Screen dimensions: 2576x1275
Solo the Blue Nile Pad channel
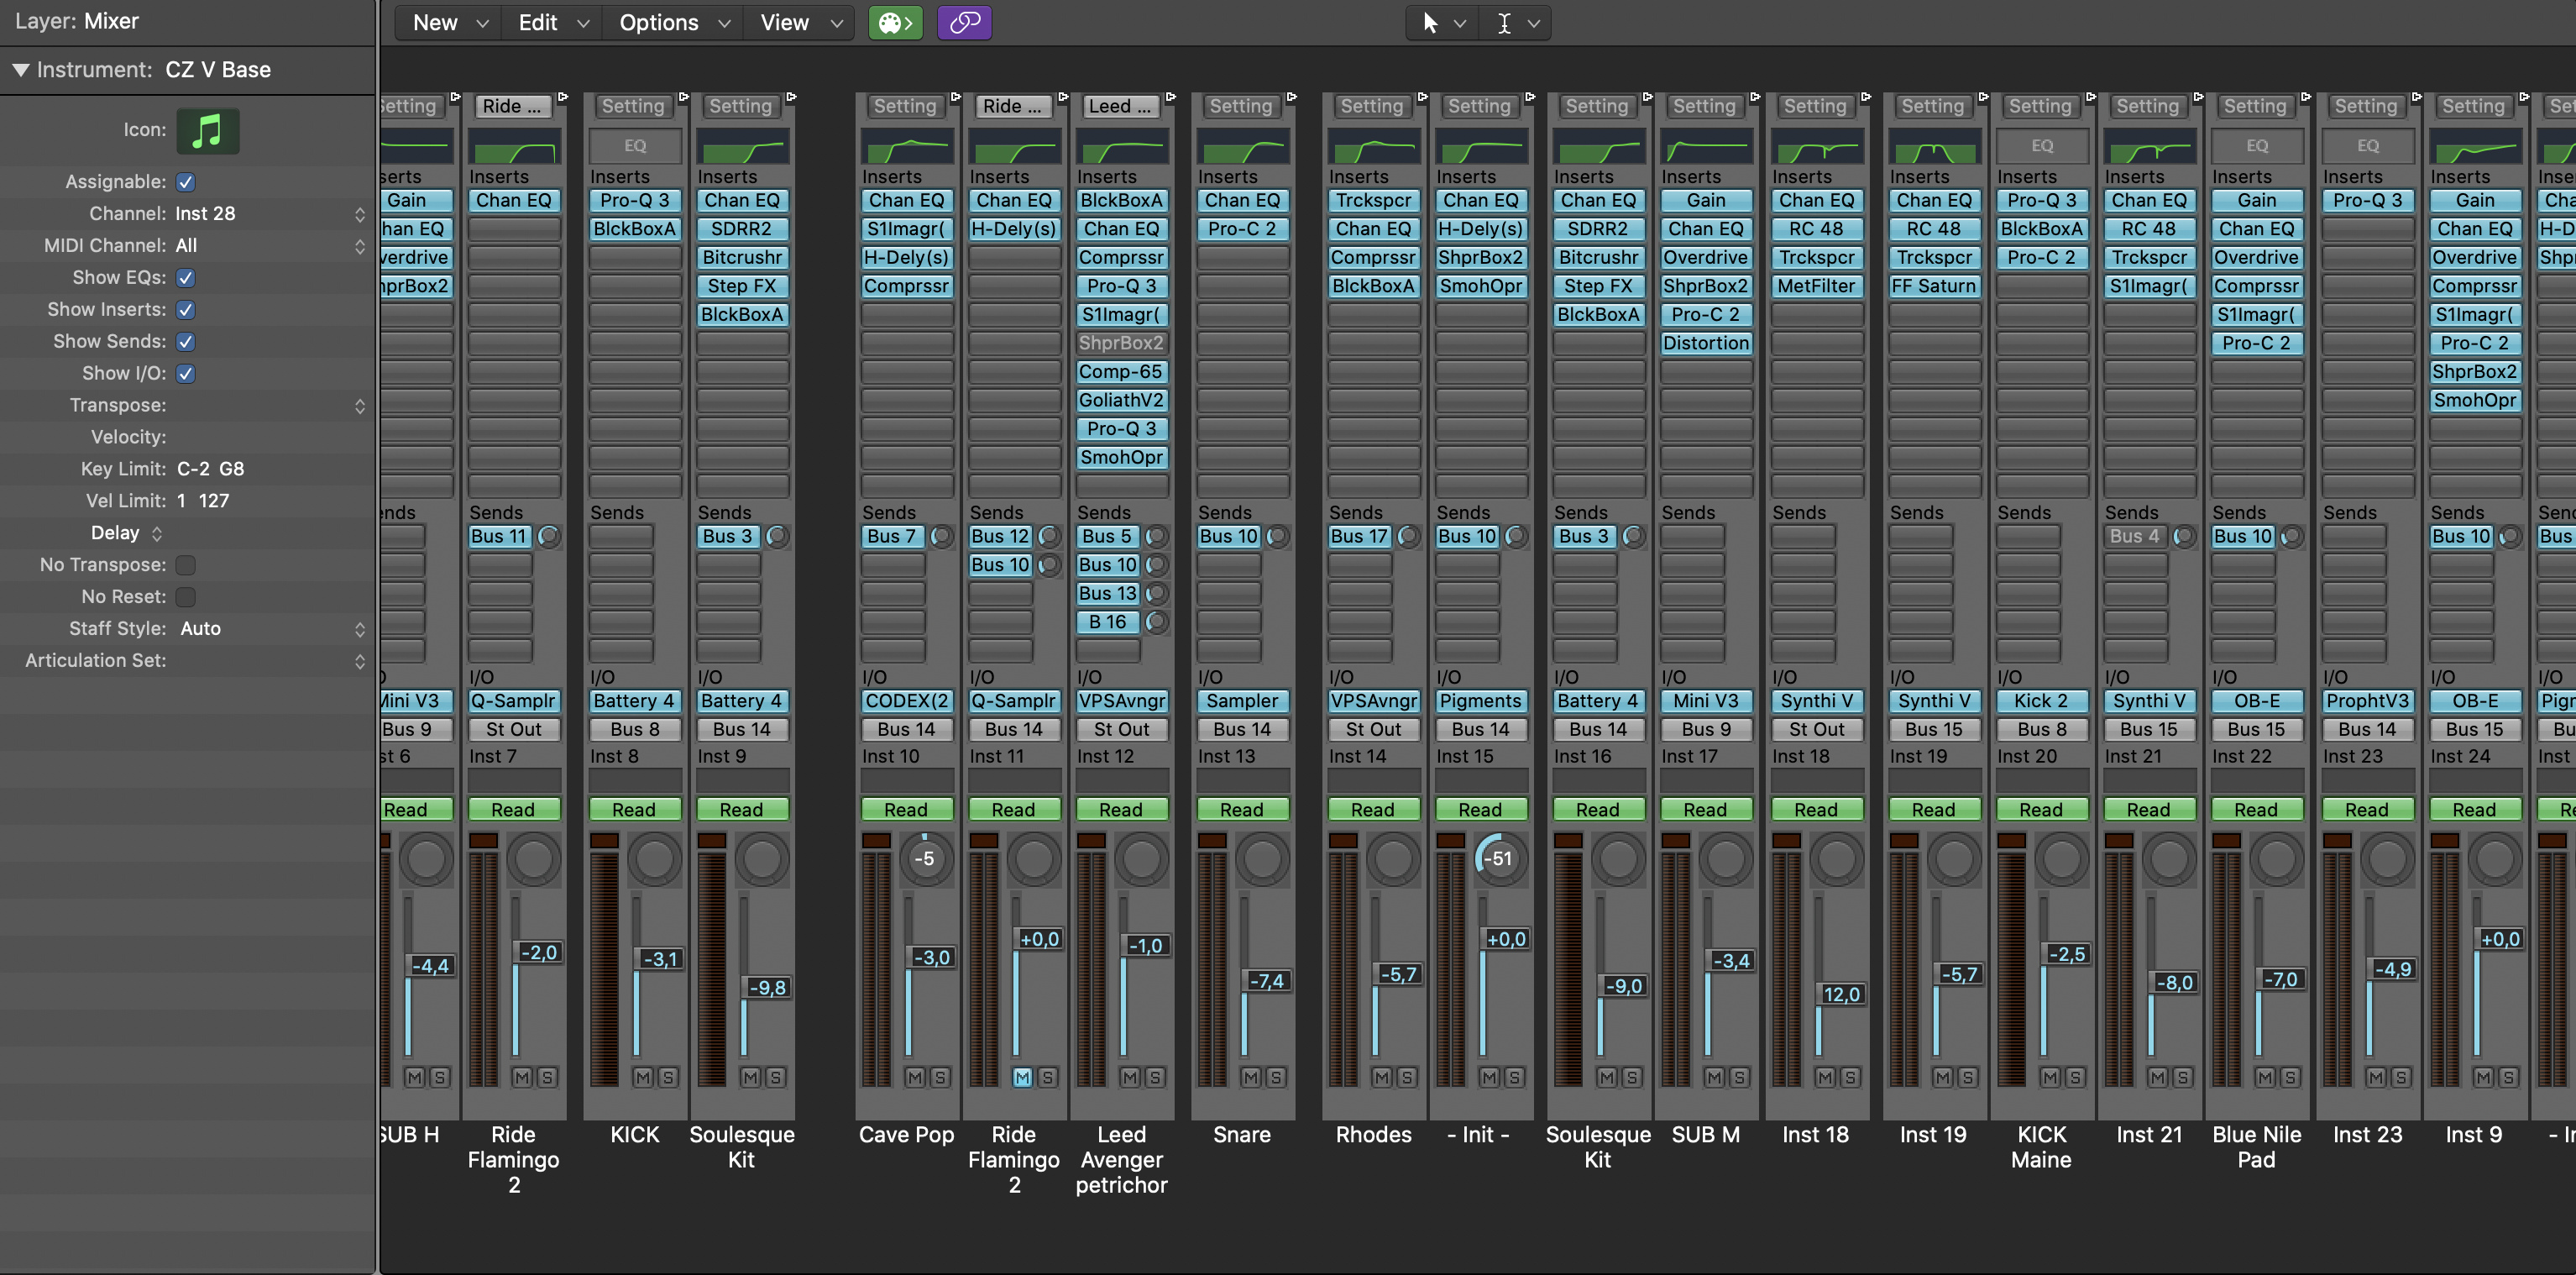point(2289,1077)
